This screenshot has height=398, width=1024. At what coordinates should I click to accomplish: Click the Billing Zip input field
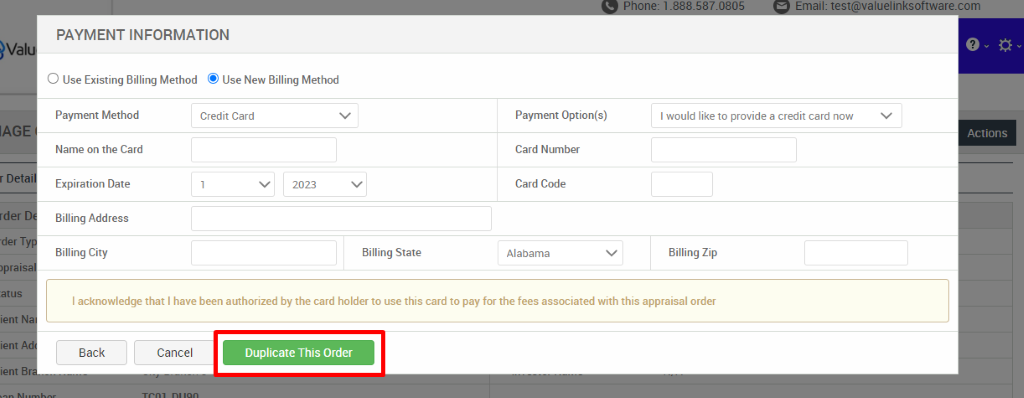click(856, 253)
